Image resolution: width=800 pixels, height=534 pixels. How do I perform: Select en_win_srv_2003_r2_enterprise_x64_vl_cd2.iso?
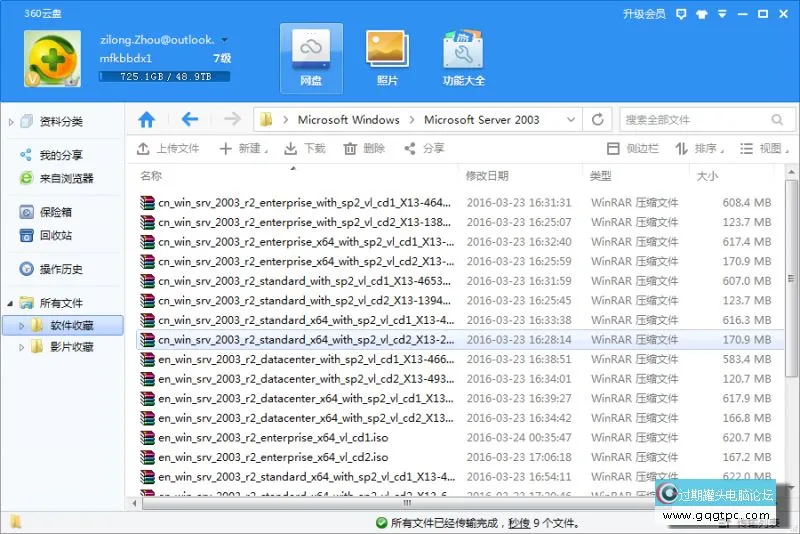point(459,457)
